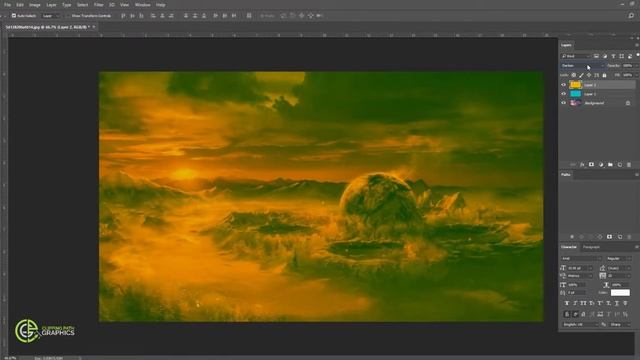Viewport: 640px width, 360px height.
Task: Hide the cyan Layer 1 eye icon
Action: coord(564,94)
